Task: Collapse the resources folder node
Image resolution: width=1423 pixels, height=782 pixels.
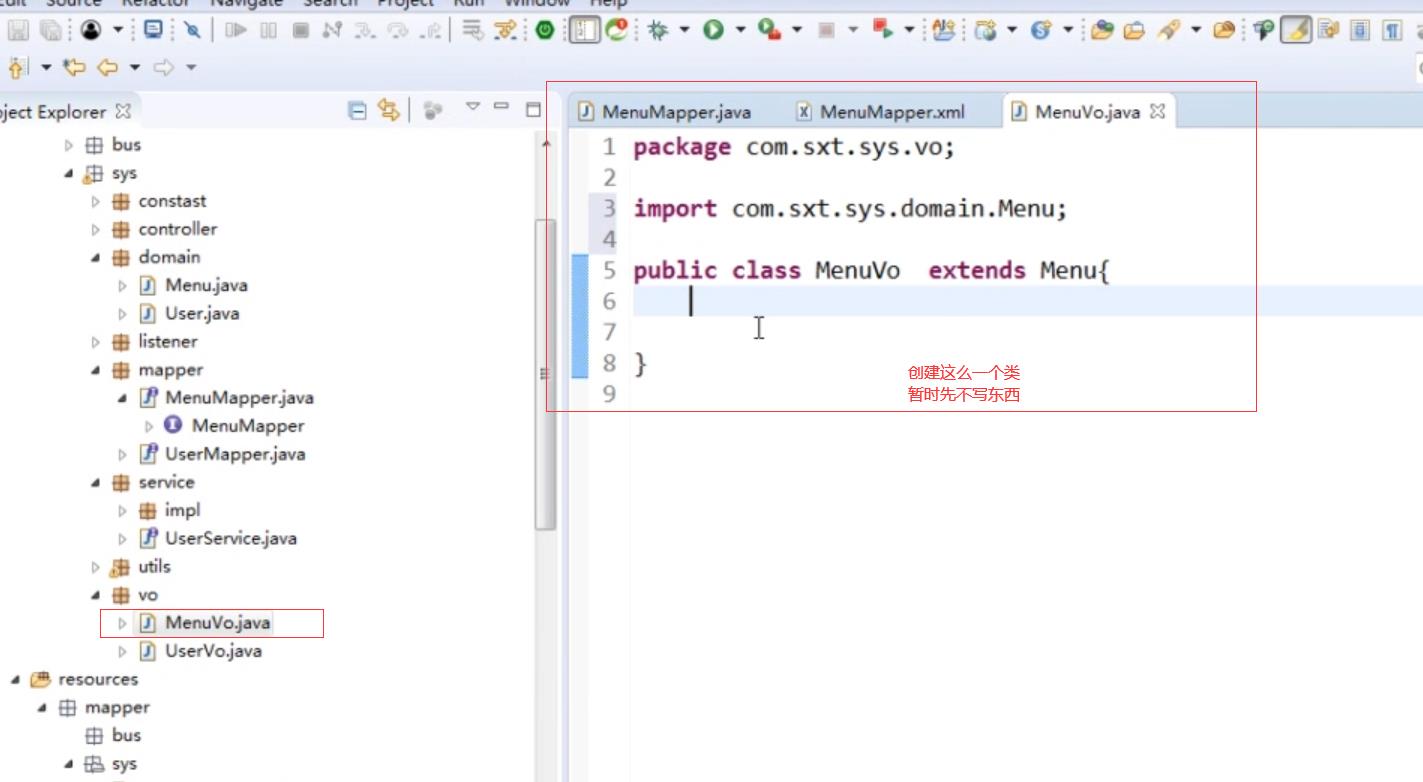Action: (x=15, y=679)
